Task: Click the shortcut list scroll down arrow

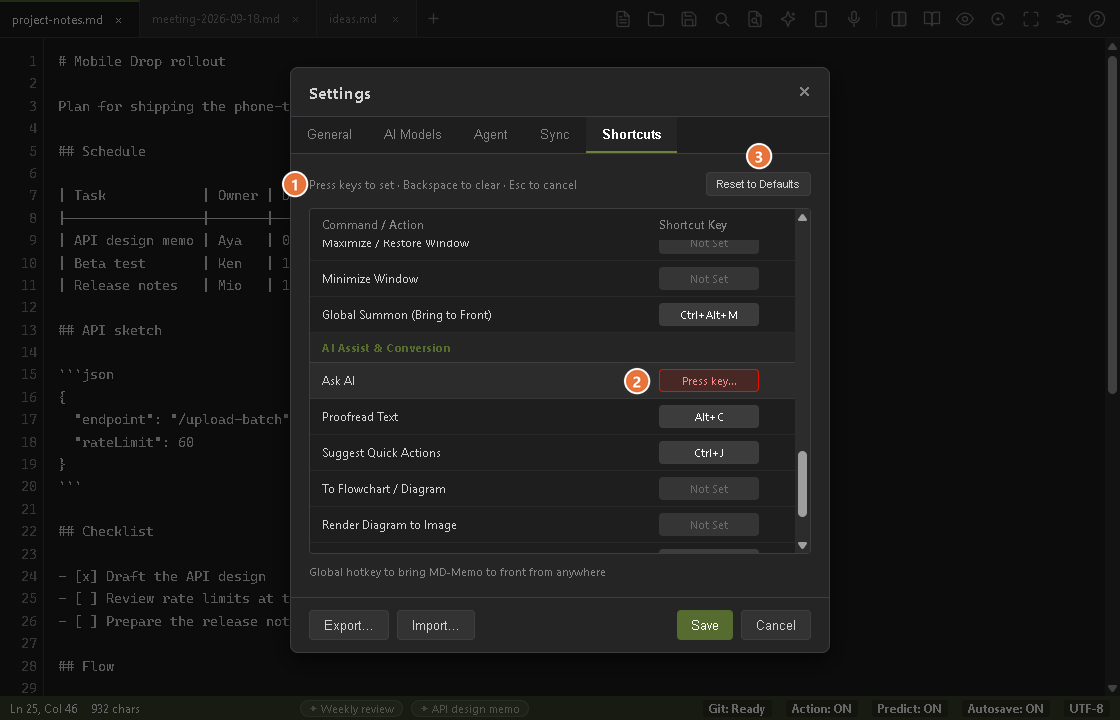Action: tap(802, 545)
